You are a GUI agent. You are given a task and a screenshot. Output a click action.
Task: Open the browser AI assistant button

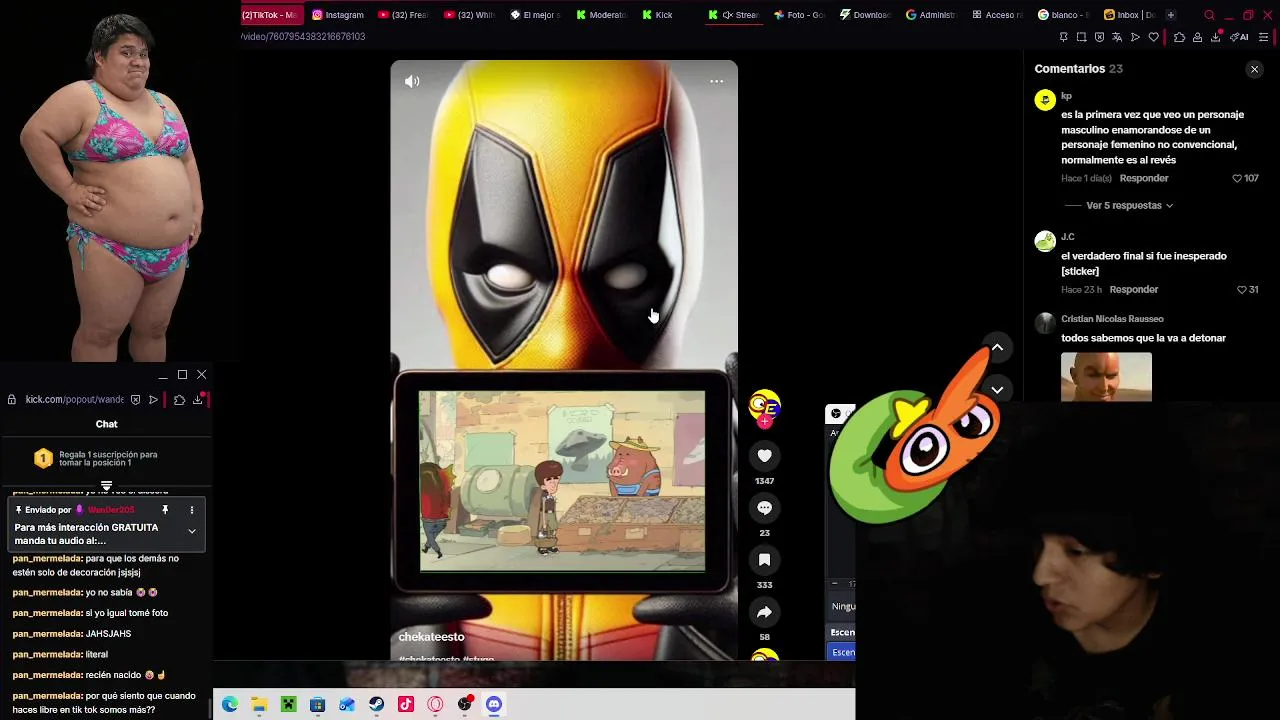[x=1239, y=37]
